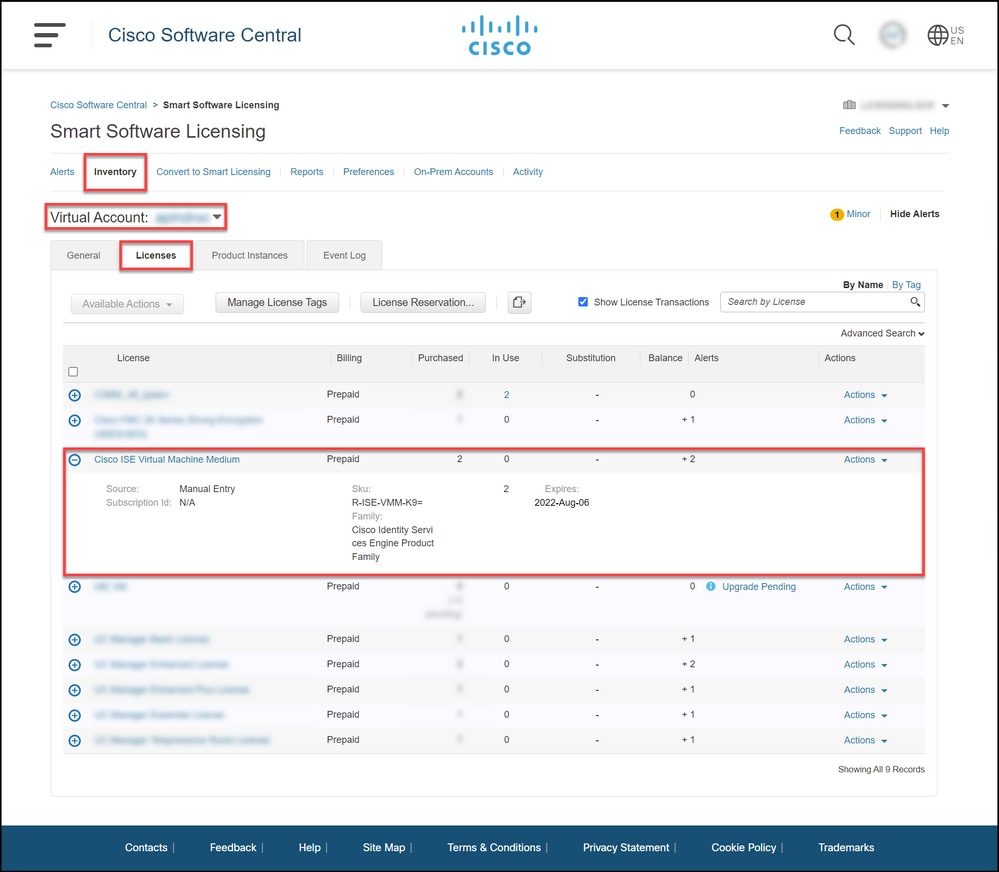Screen dimensions: 999x872
Task: Select the Licenses sub-tab
Action: (x=155, y=255)
